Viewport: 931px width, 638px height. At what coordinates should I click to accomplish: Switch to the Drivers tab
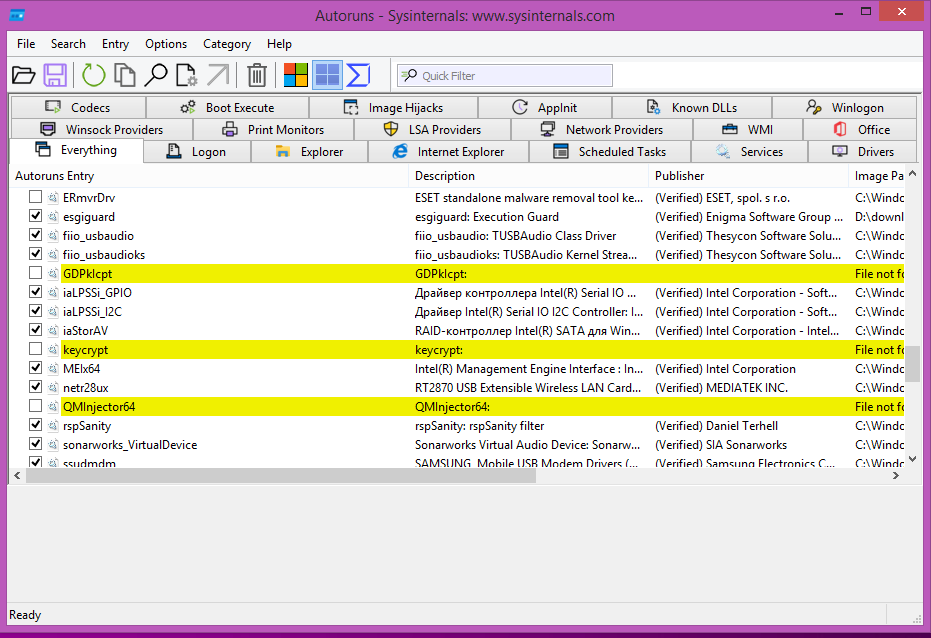(x=863, y=151)
